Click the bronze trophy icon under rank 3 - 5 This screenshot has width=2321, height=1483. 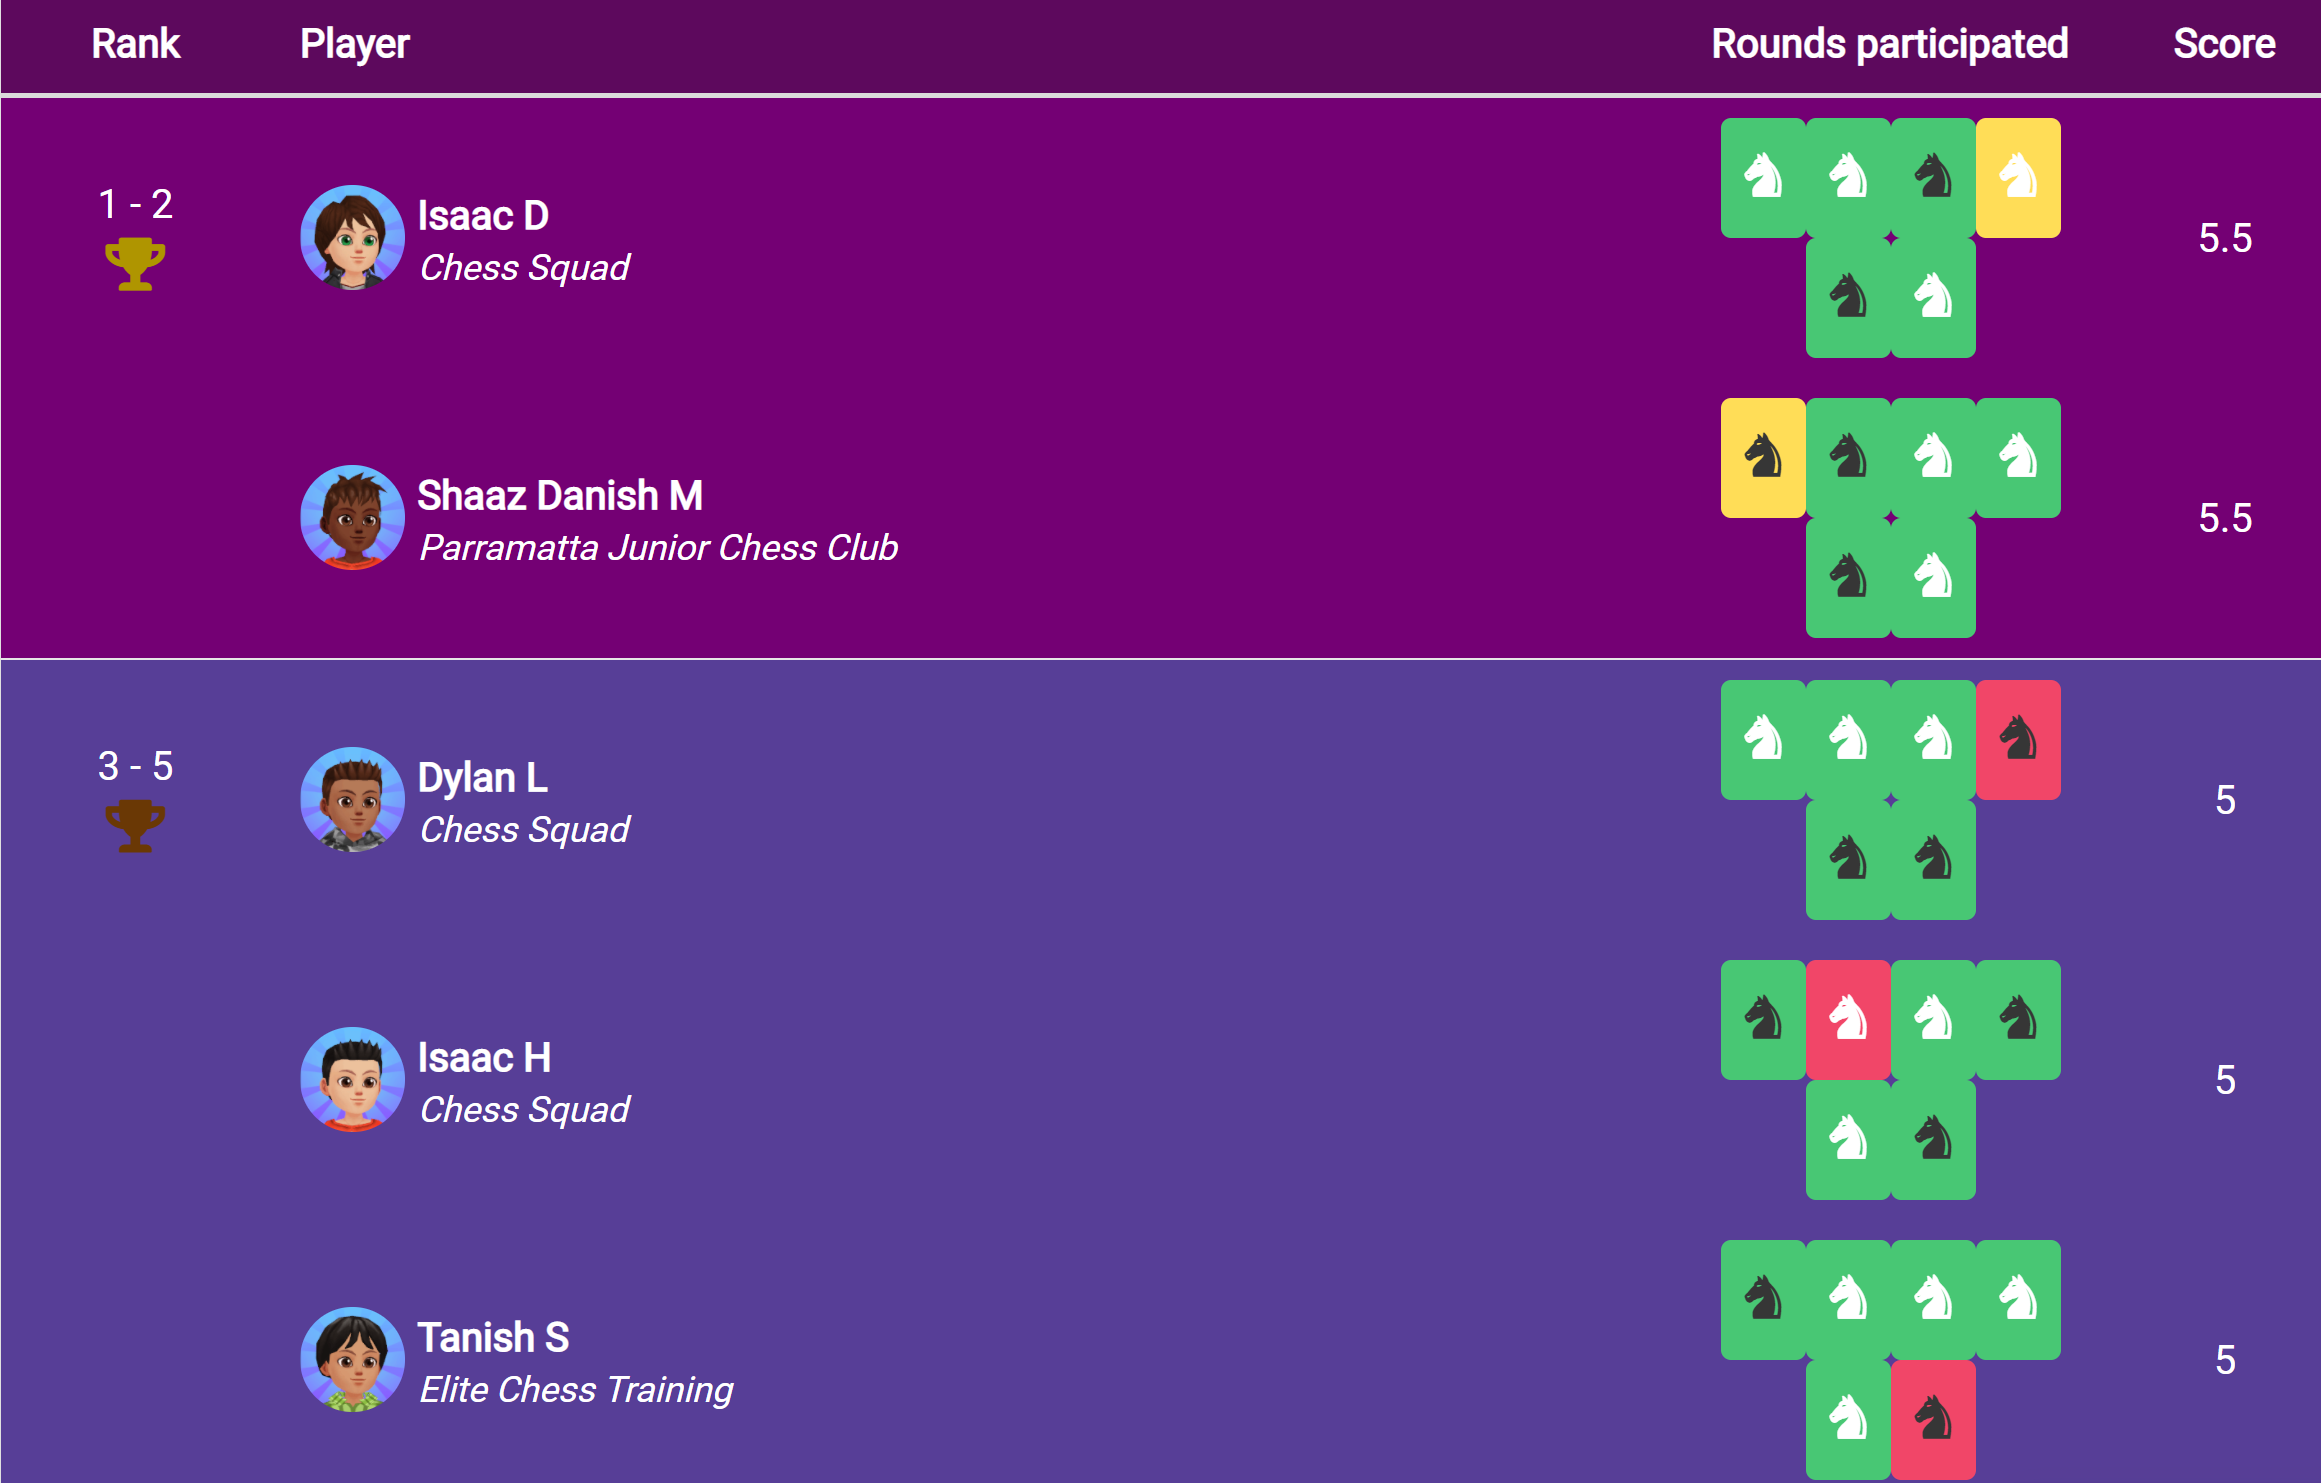click(x=135, y=826)
